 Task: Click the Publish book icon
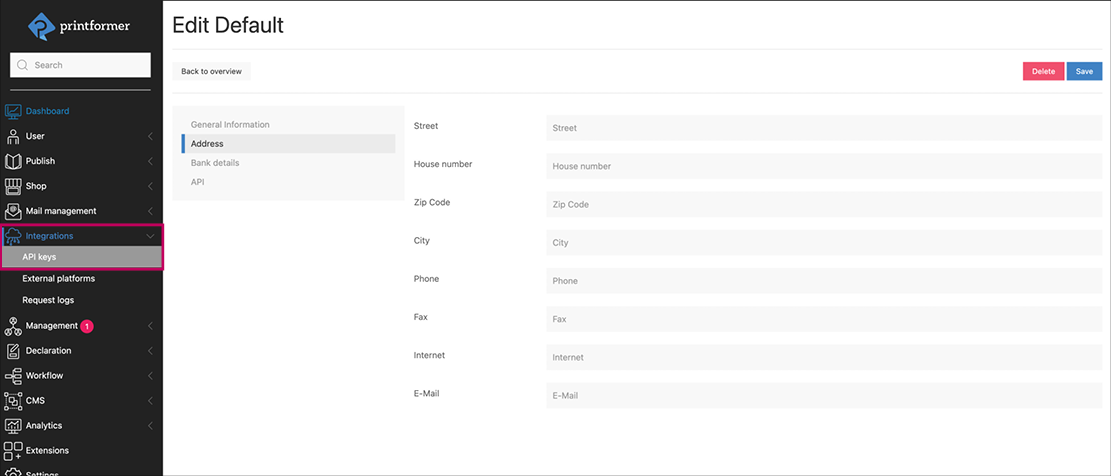[x=13, y=161]
